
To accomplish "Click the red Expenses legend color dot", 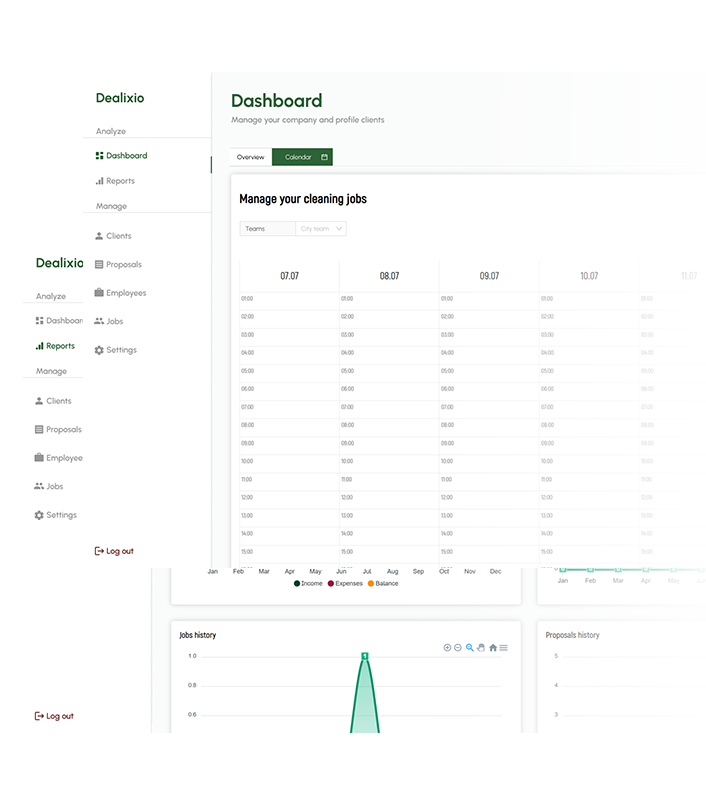I will point(330,583).
